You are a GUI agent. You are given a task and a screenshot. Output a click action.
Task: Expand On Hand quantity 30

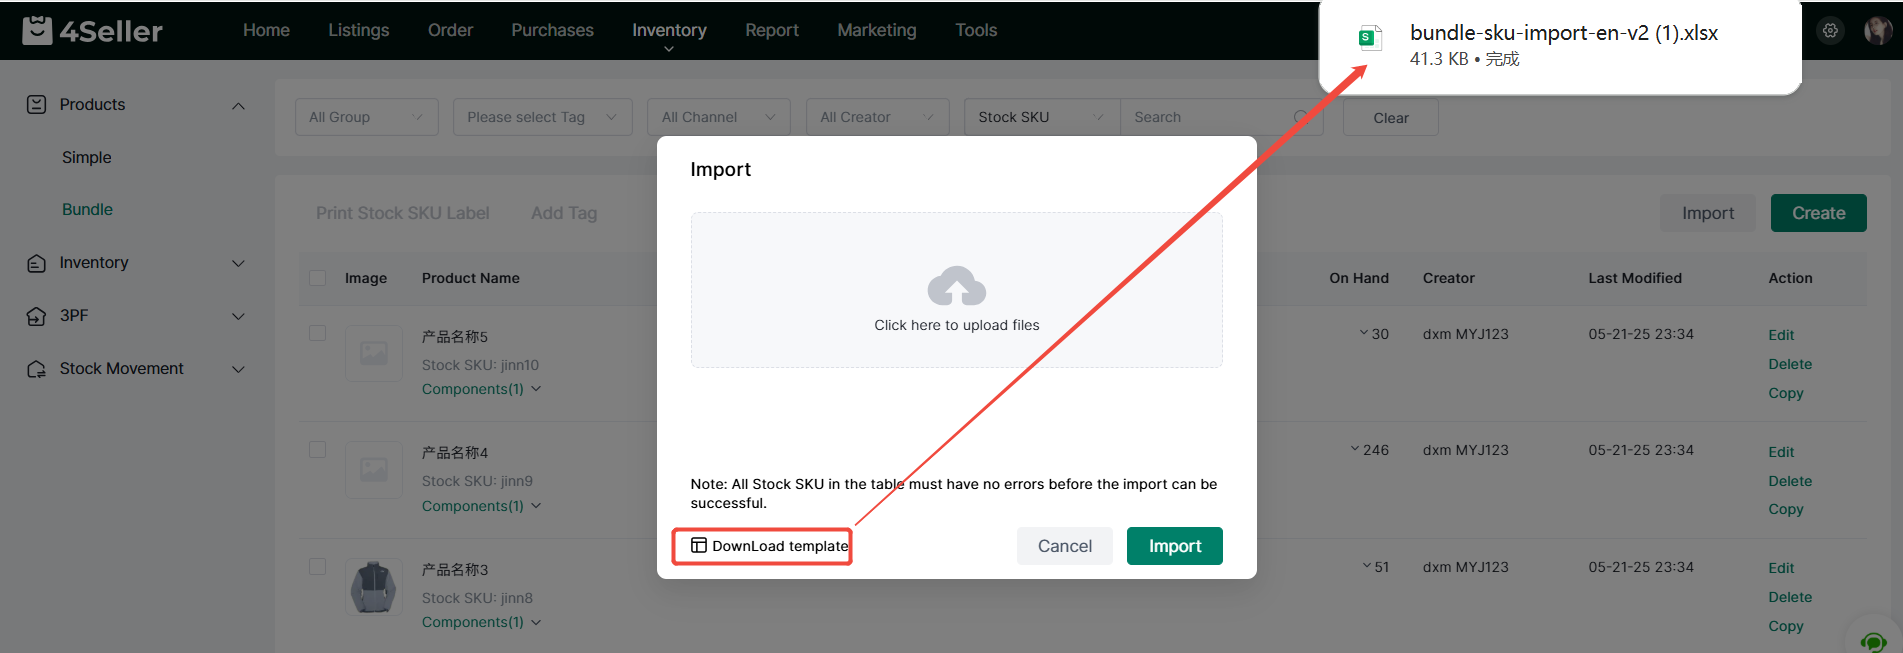coord(1364,333)
